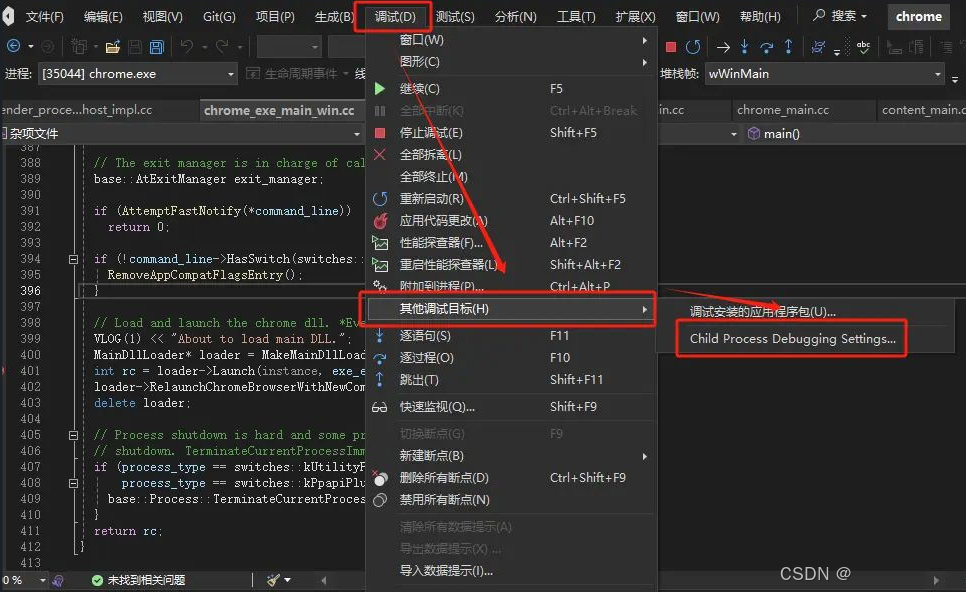The image size is (966, 592).
Task: Select 禁用所有断点(N) menu entry
Action: [x=511, y=500]
